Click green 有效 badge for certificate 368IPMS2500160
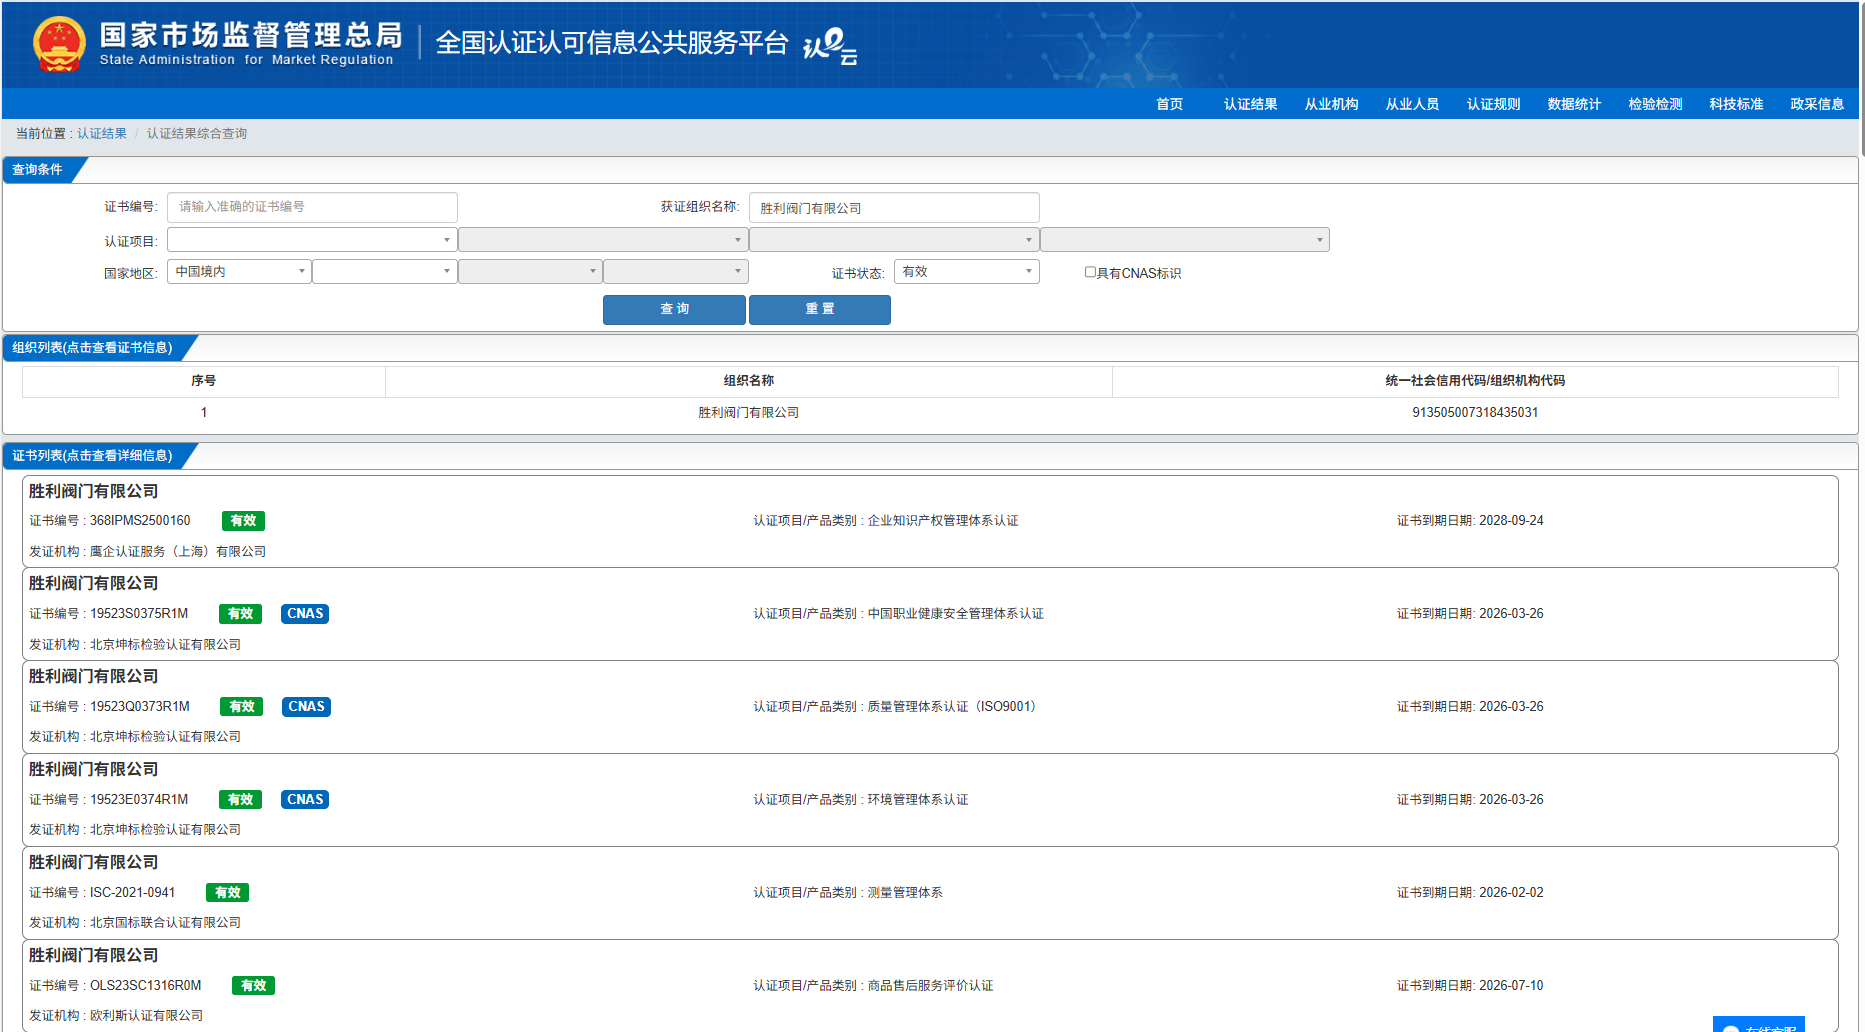This screenshot has width=1865, height=1032. 243,521
